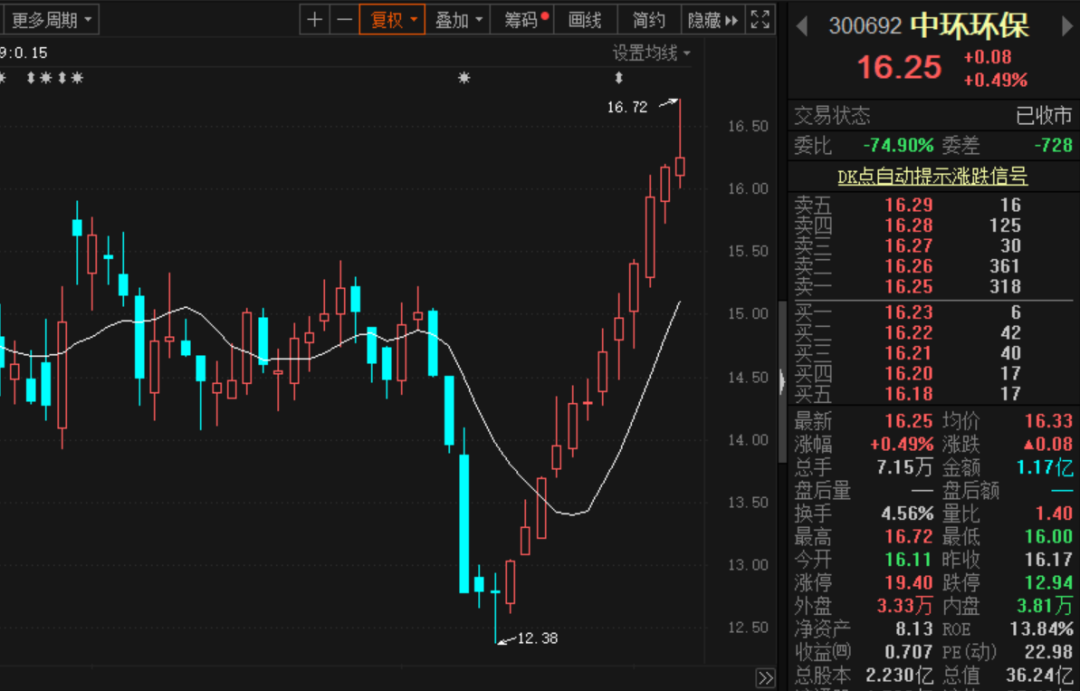Go to next stock with right arrow
1080x691 pixels.
click(1066, 27)
